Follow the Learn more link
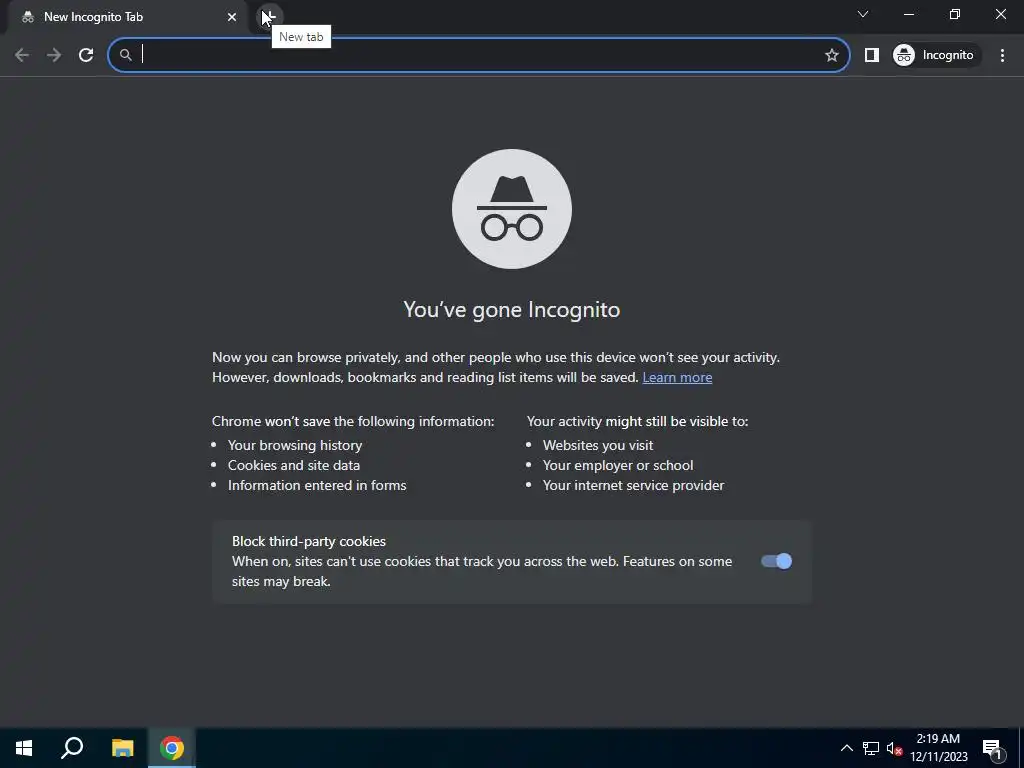Screen dimensions: 1024x768 coord(677,377)
